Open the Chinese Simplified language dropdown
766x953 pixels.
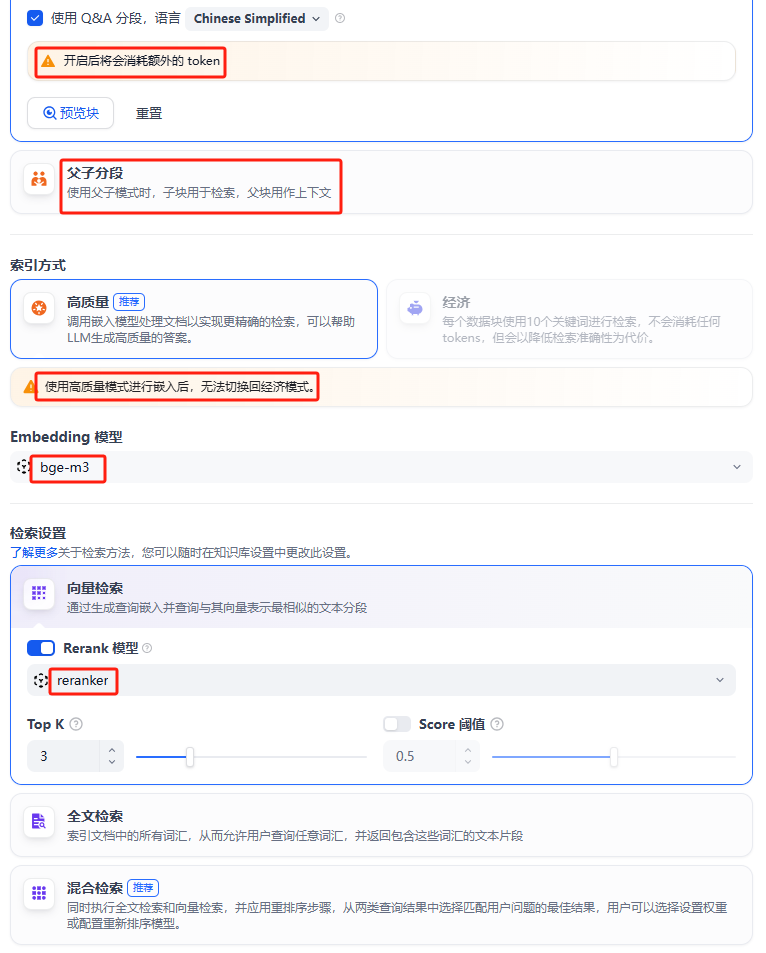257,19
